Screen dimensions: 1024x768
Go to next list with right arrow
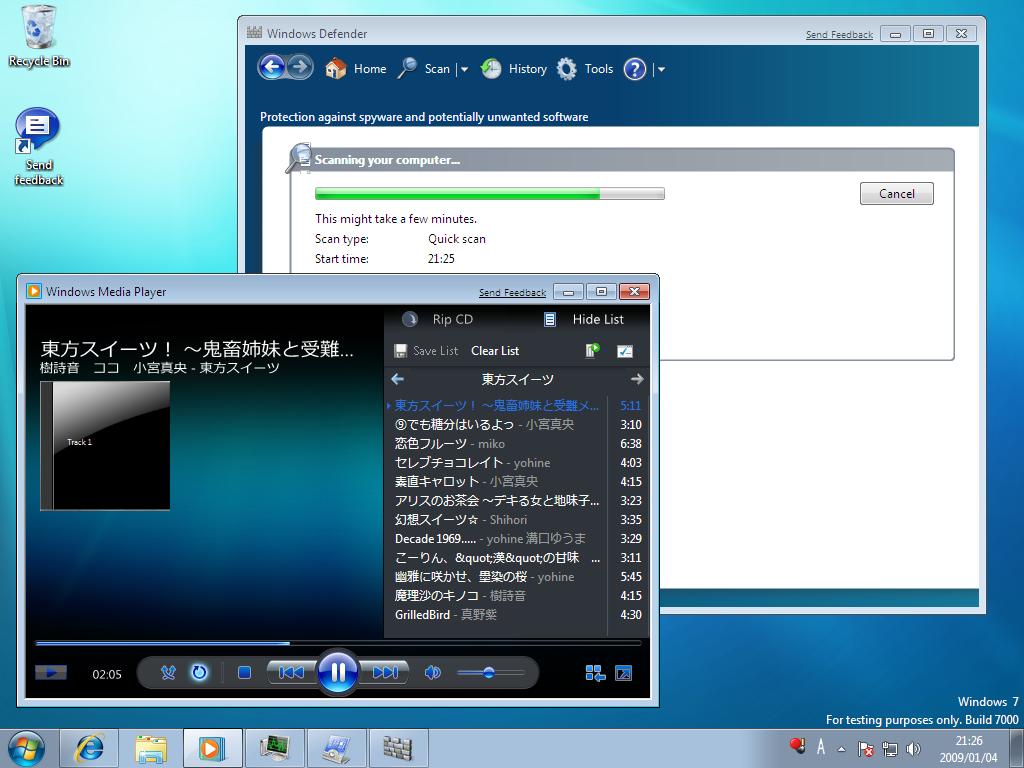[637, 379]
